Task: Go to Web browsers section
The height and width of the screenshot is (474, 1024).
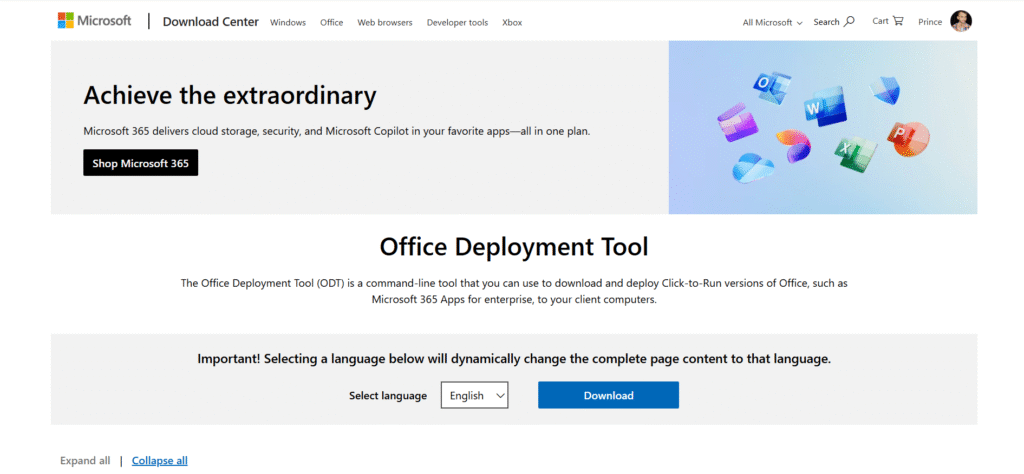Action: 385,22
